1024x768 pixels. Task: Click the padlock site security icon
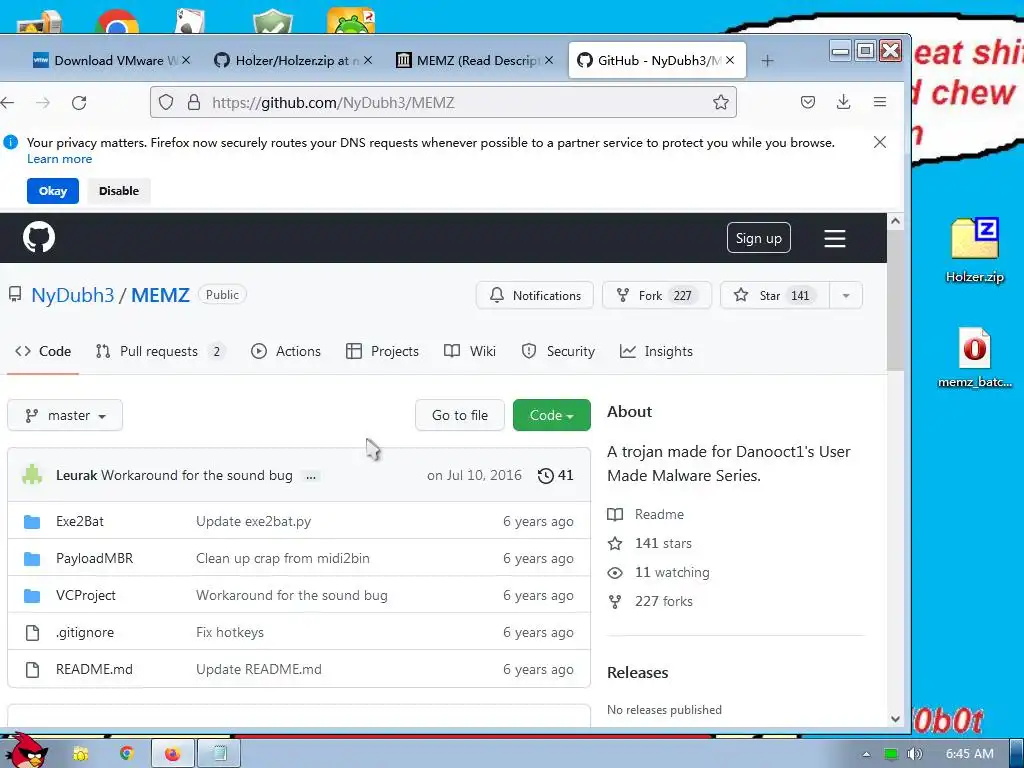click(x=194, y=103)
